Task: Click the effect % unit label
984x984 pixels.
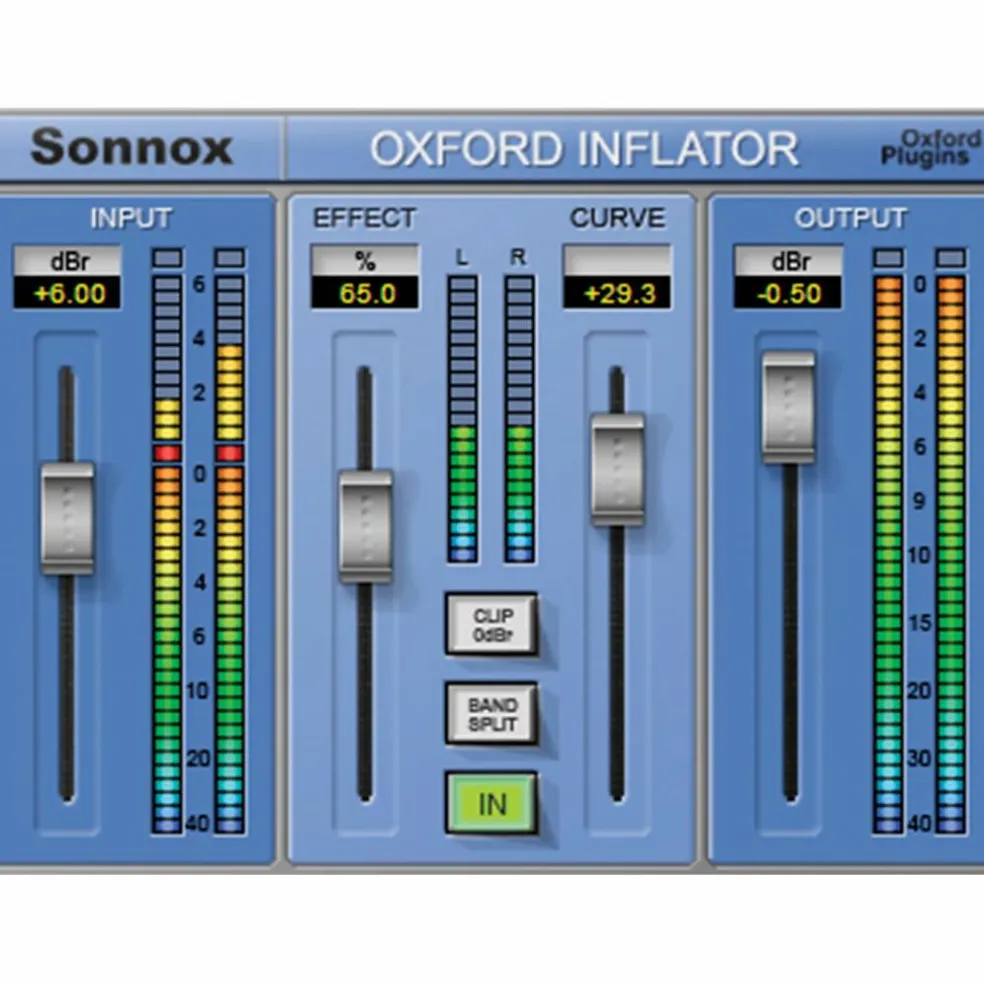Action: point(365,261)
